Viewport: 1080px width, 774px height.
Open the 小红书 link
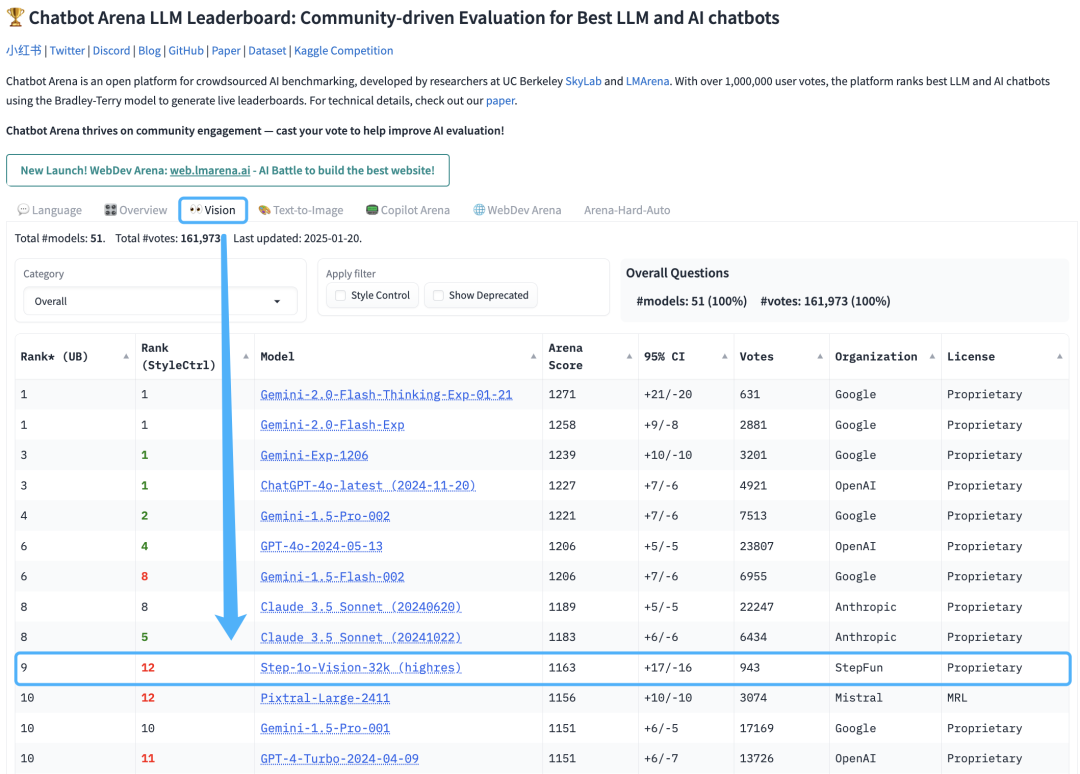[x=23, y=50]
